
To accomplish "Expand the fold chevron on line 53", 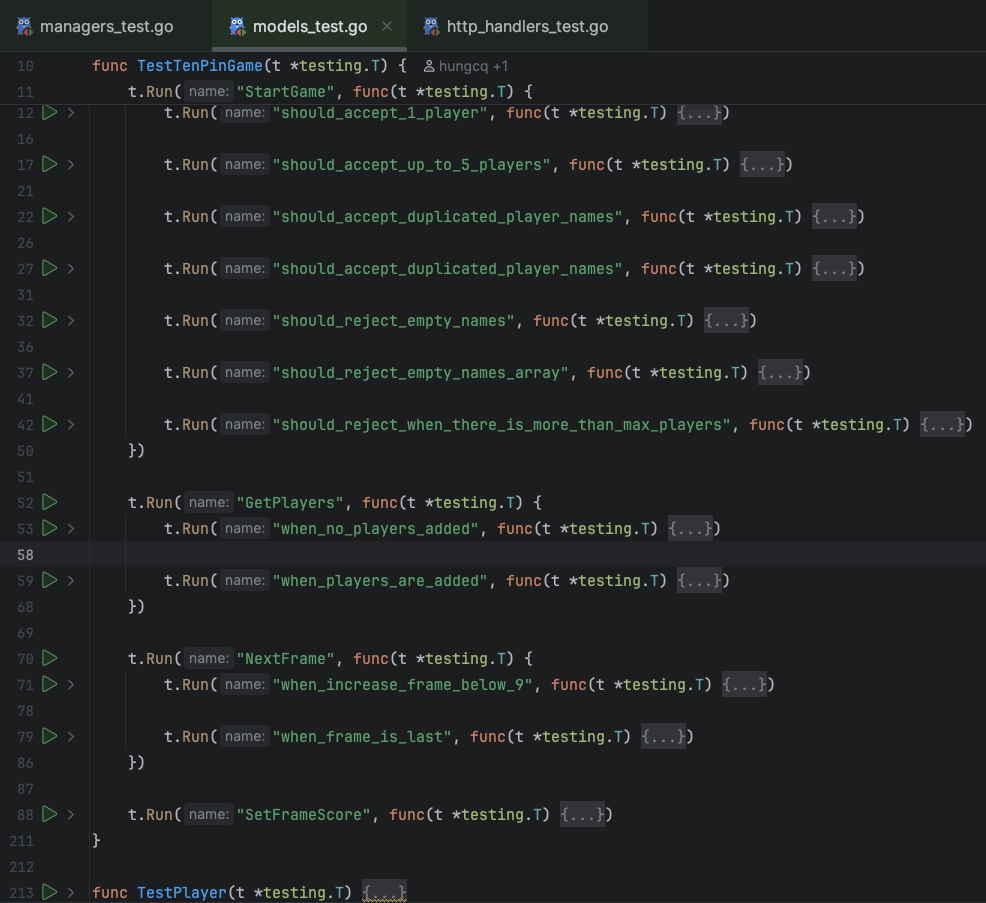I will click(71, 529).
